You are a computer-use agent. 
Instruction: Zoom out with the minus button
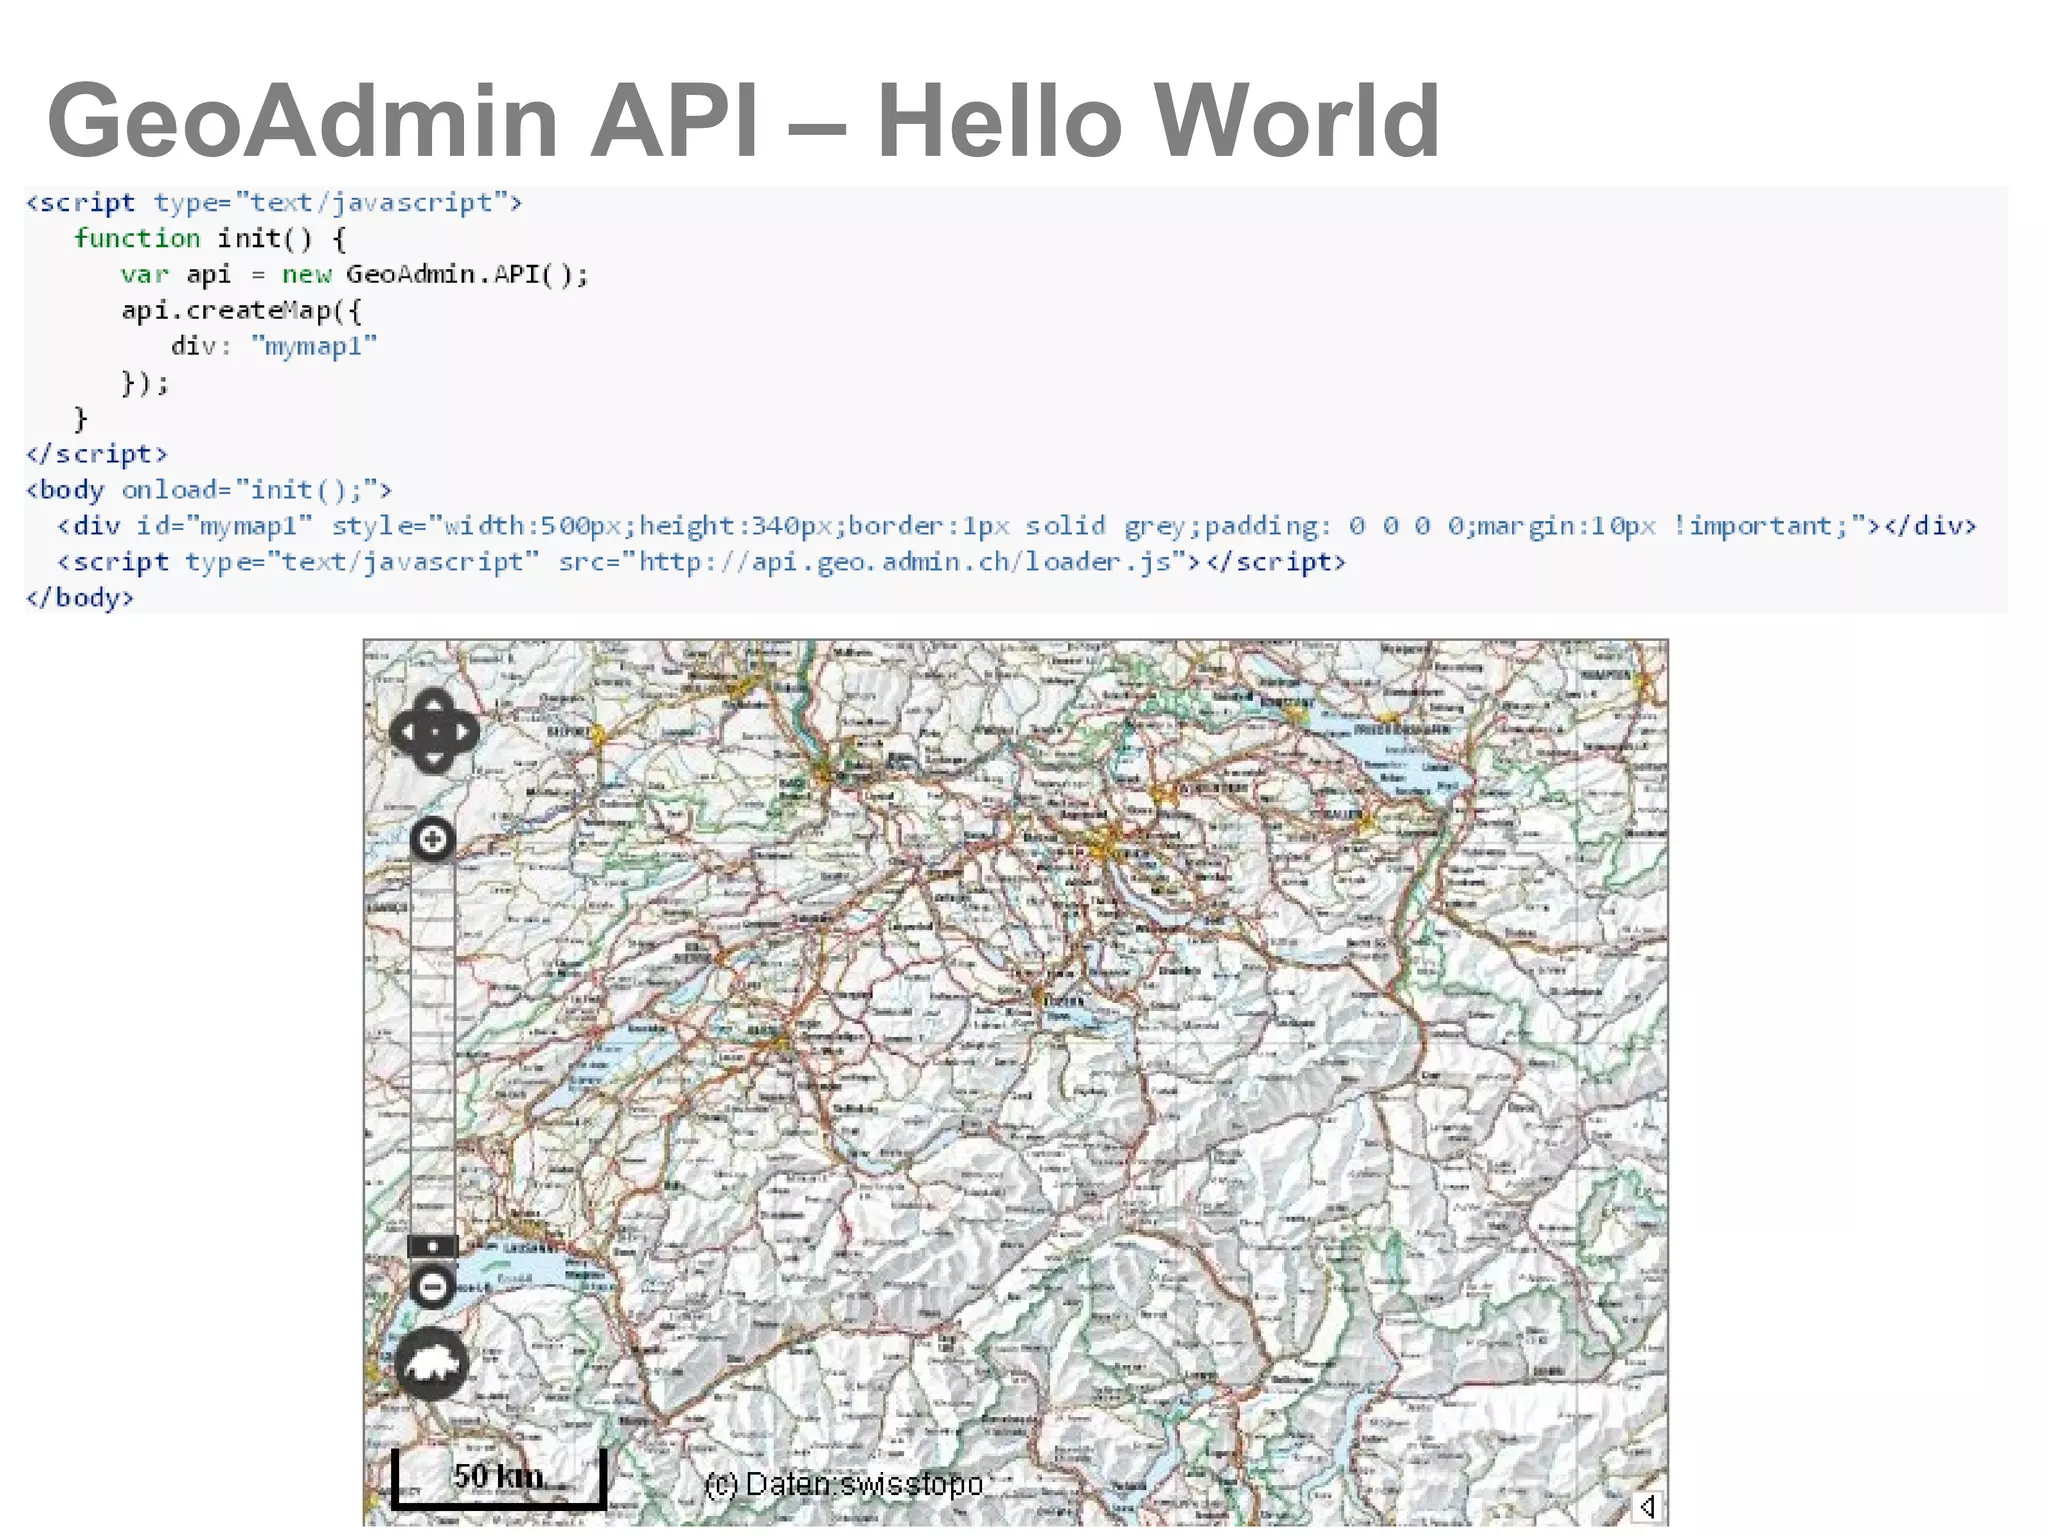[433, 1286]
